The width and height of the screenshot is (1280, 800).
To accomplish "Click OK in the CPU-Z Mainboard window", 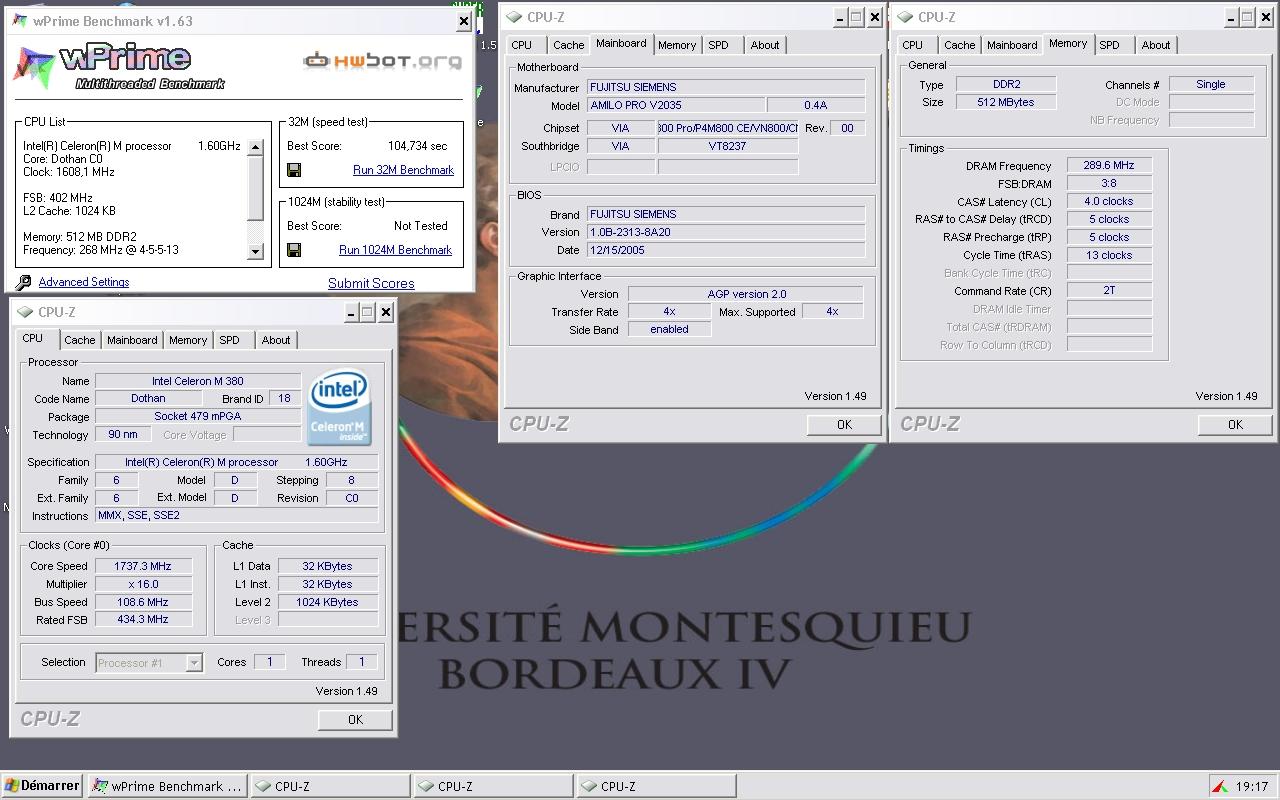I will (x=844, y=425).
